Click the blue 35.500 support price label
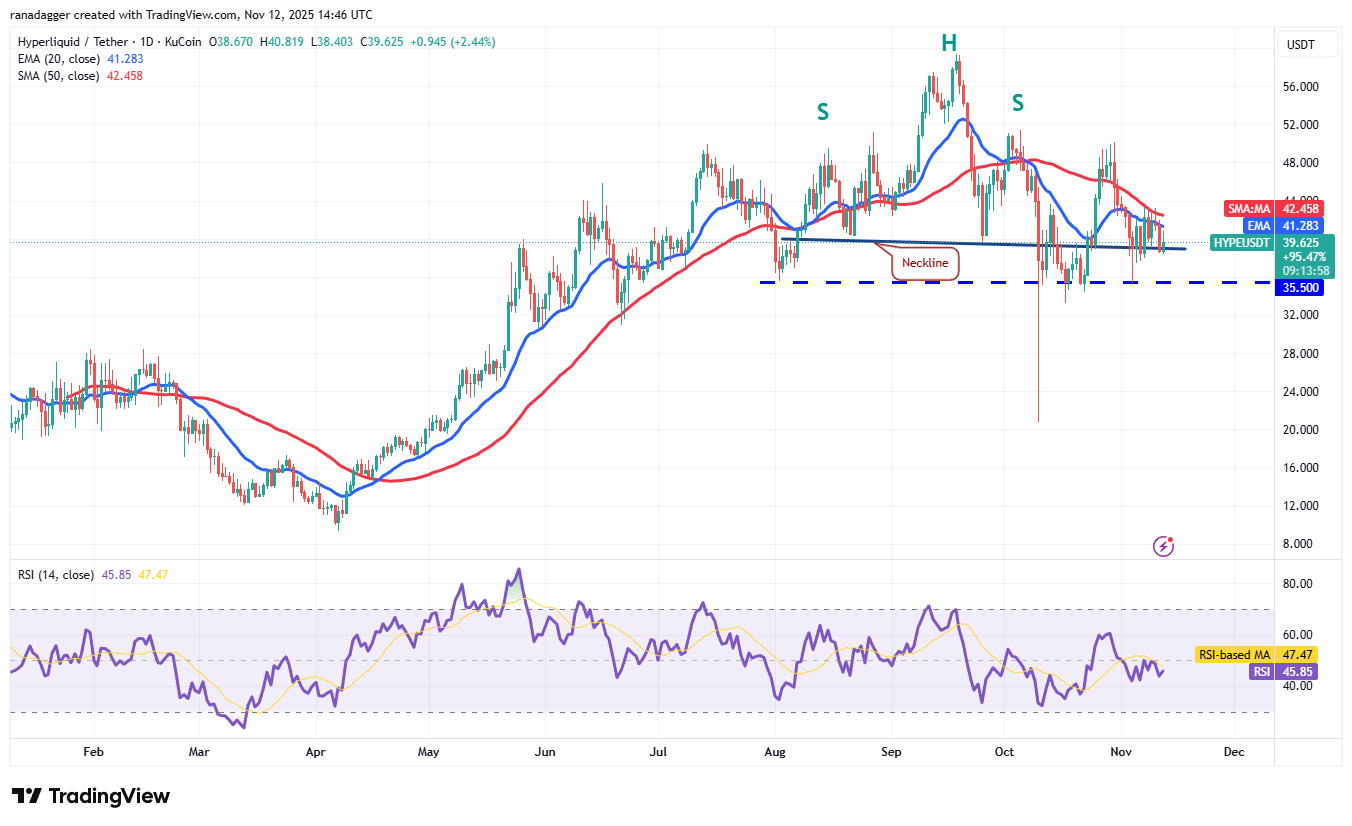The width and height of the screenshot is (1352, 826). click(x=1299, y=288)
